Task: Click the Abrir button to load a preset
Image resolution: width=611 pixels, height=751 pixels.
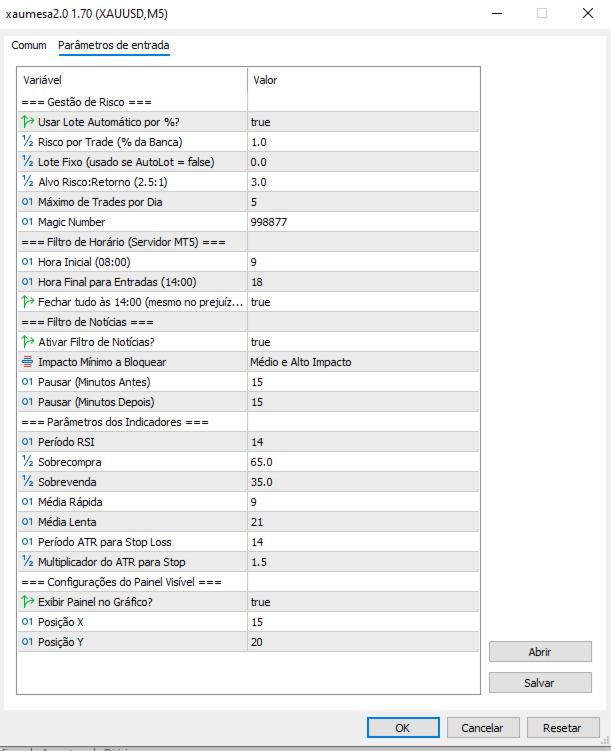Action: pos(540,651)
